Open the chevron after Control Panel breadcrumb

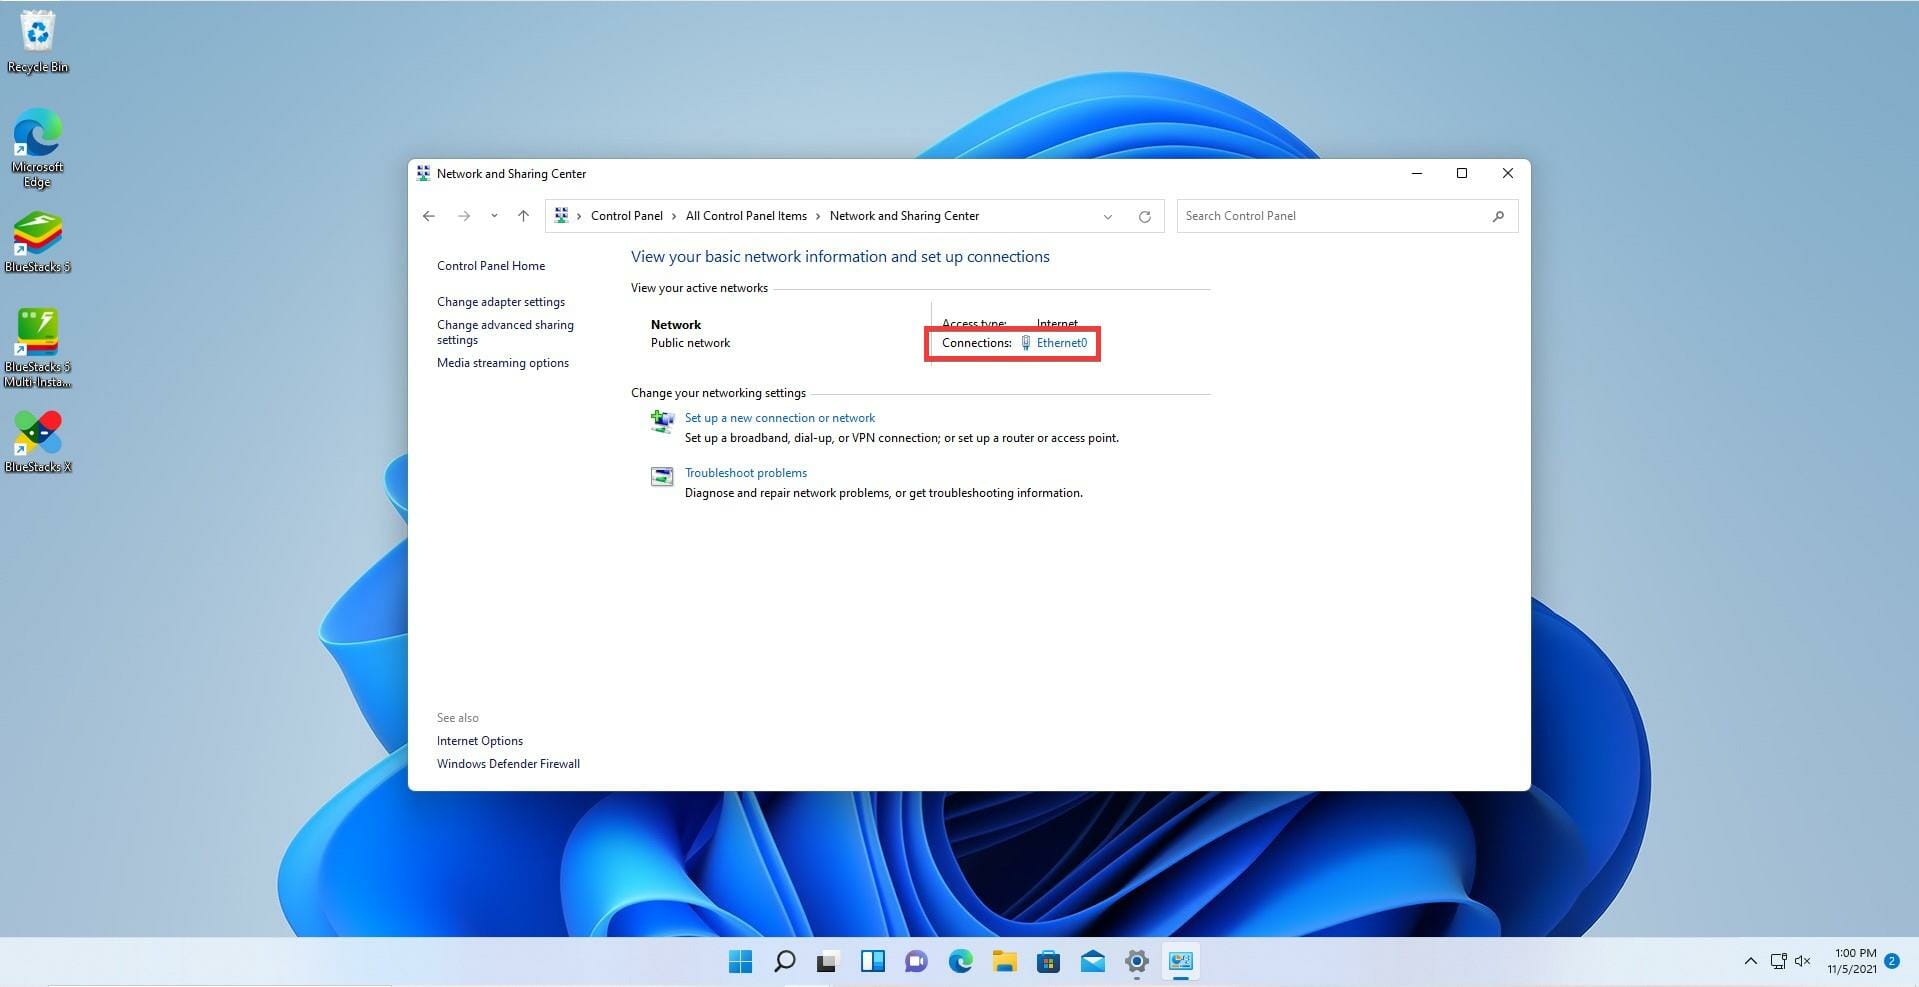tap(674, 216)
